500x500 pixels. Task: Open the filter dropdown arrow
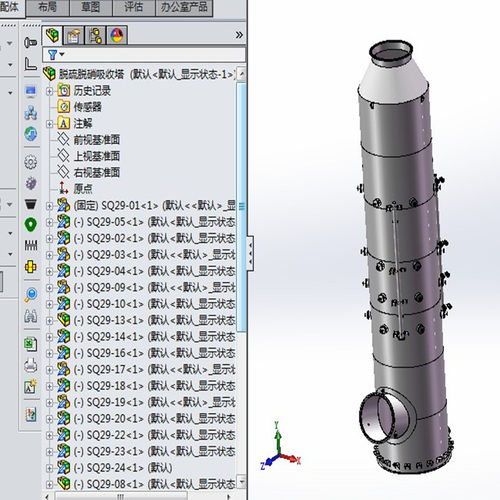pos(62,54)
